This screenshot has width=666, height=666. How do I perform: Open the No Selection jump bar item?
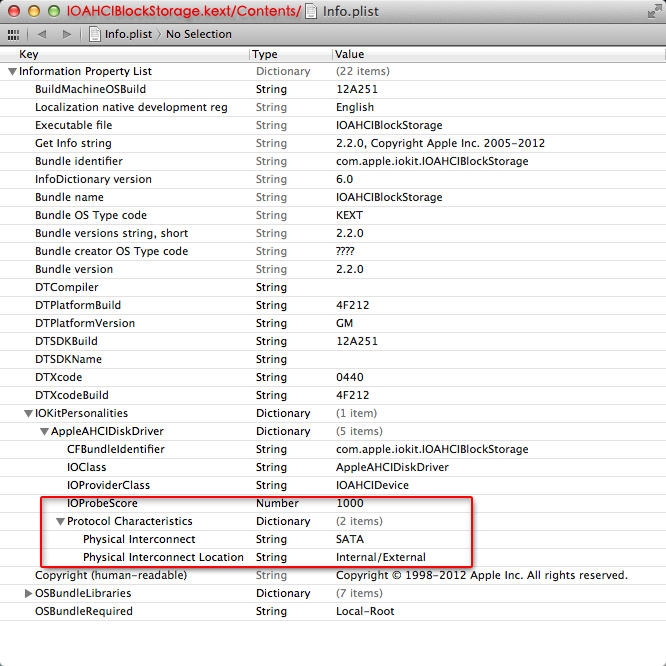(x=199, y=34)
